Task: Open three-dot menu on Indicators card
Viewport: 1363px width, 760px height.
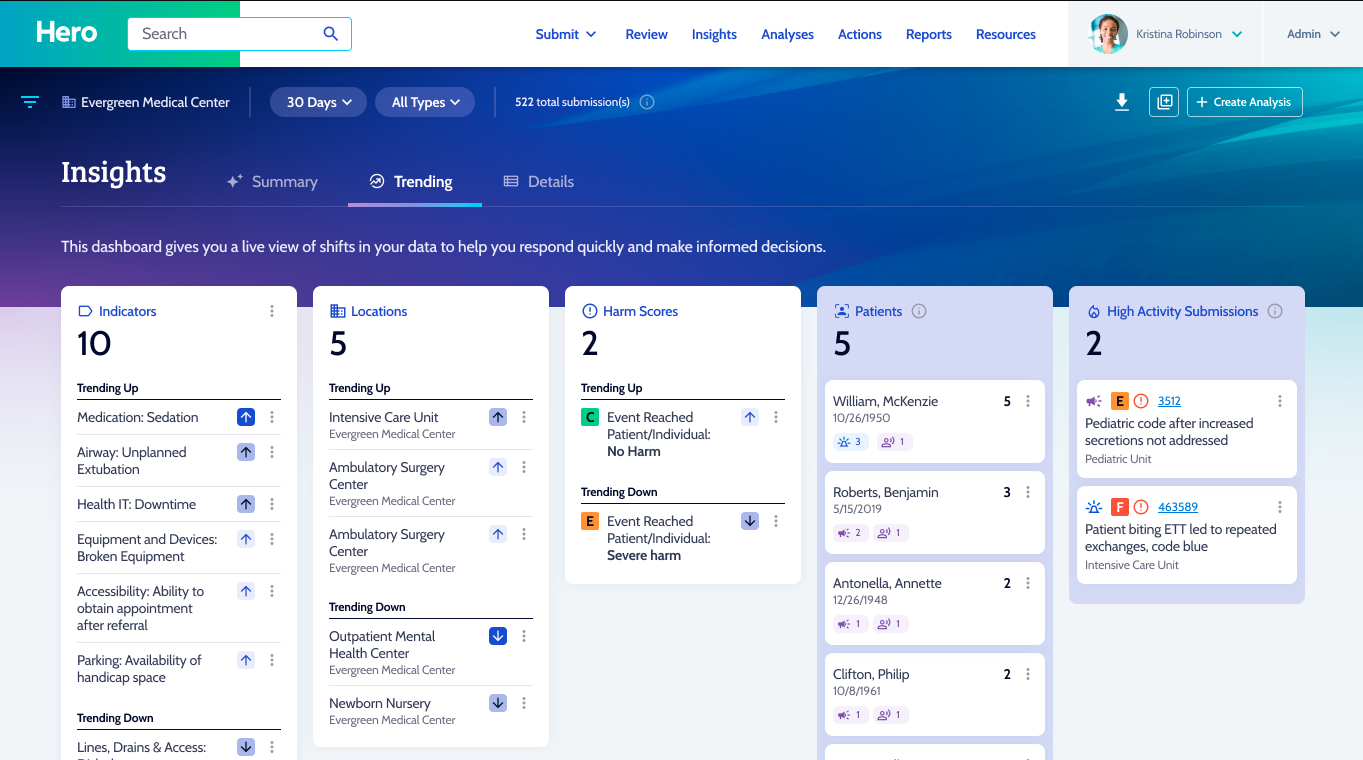Action: [x=272, y=311]
